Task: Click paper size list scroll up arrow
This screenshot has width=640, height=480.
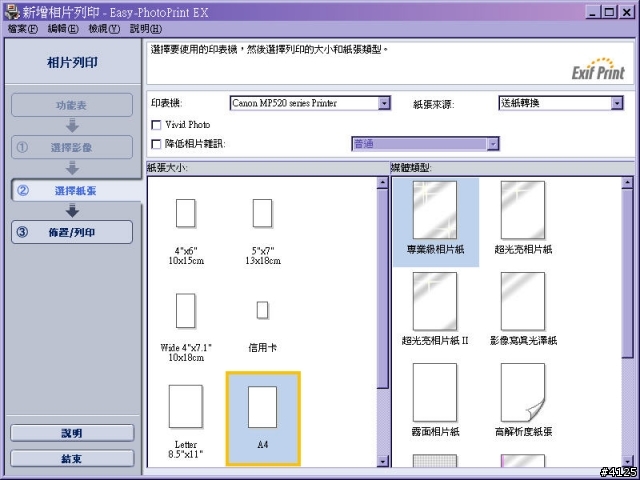Action: point(382,182)
